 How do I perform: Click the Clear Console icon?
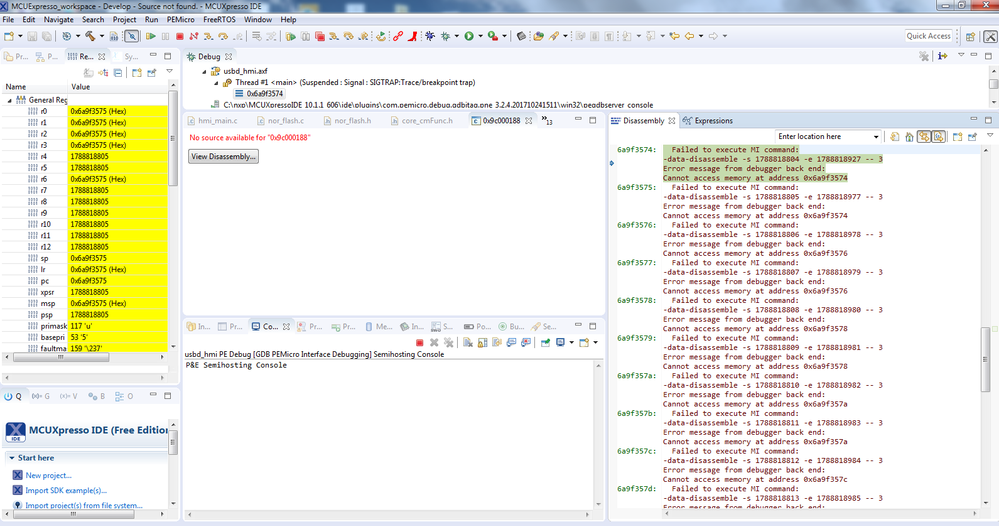tap(468, 343)
